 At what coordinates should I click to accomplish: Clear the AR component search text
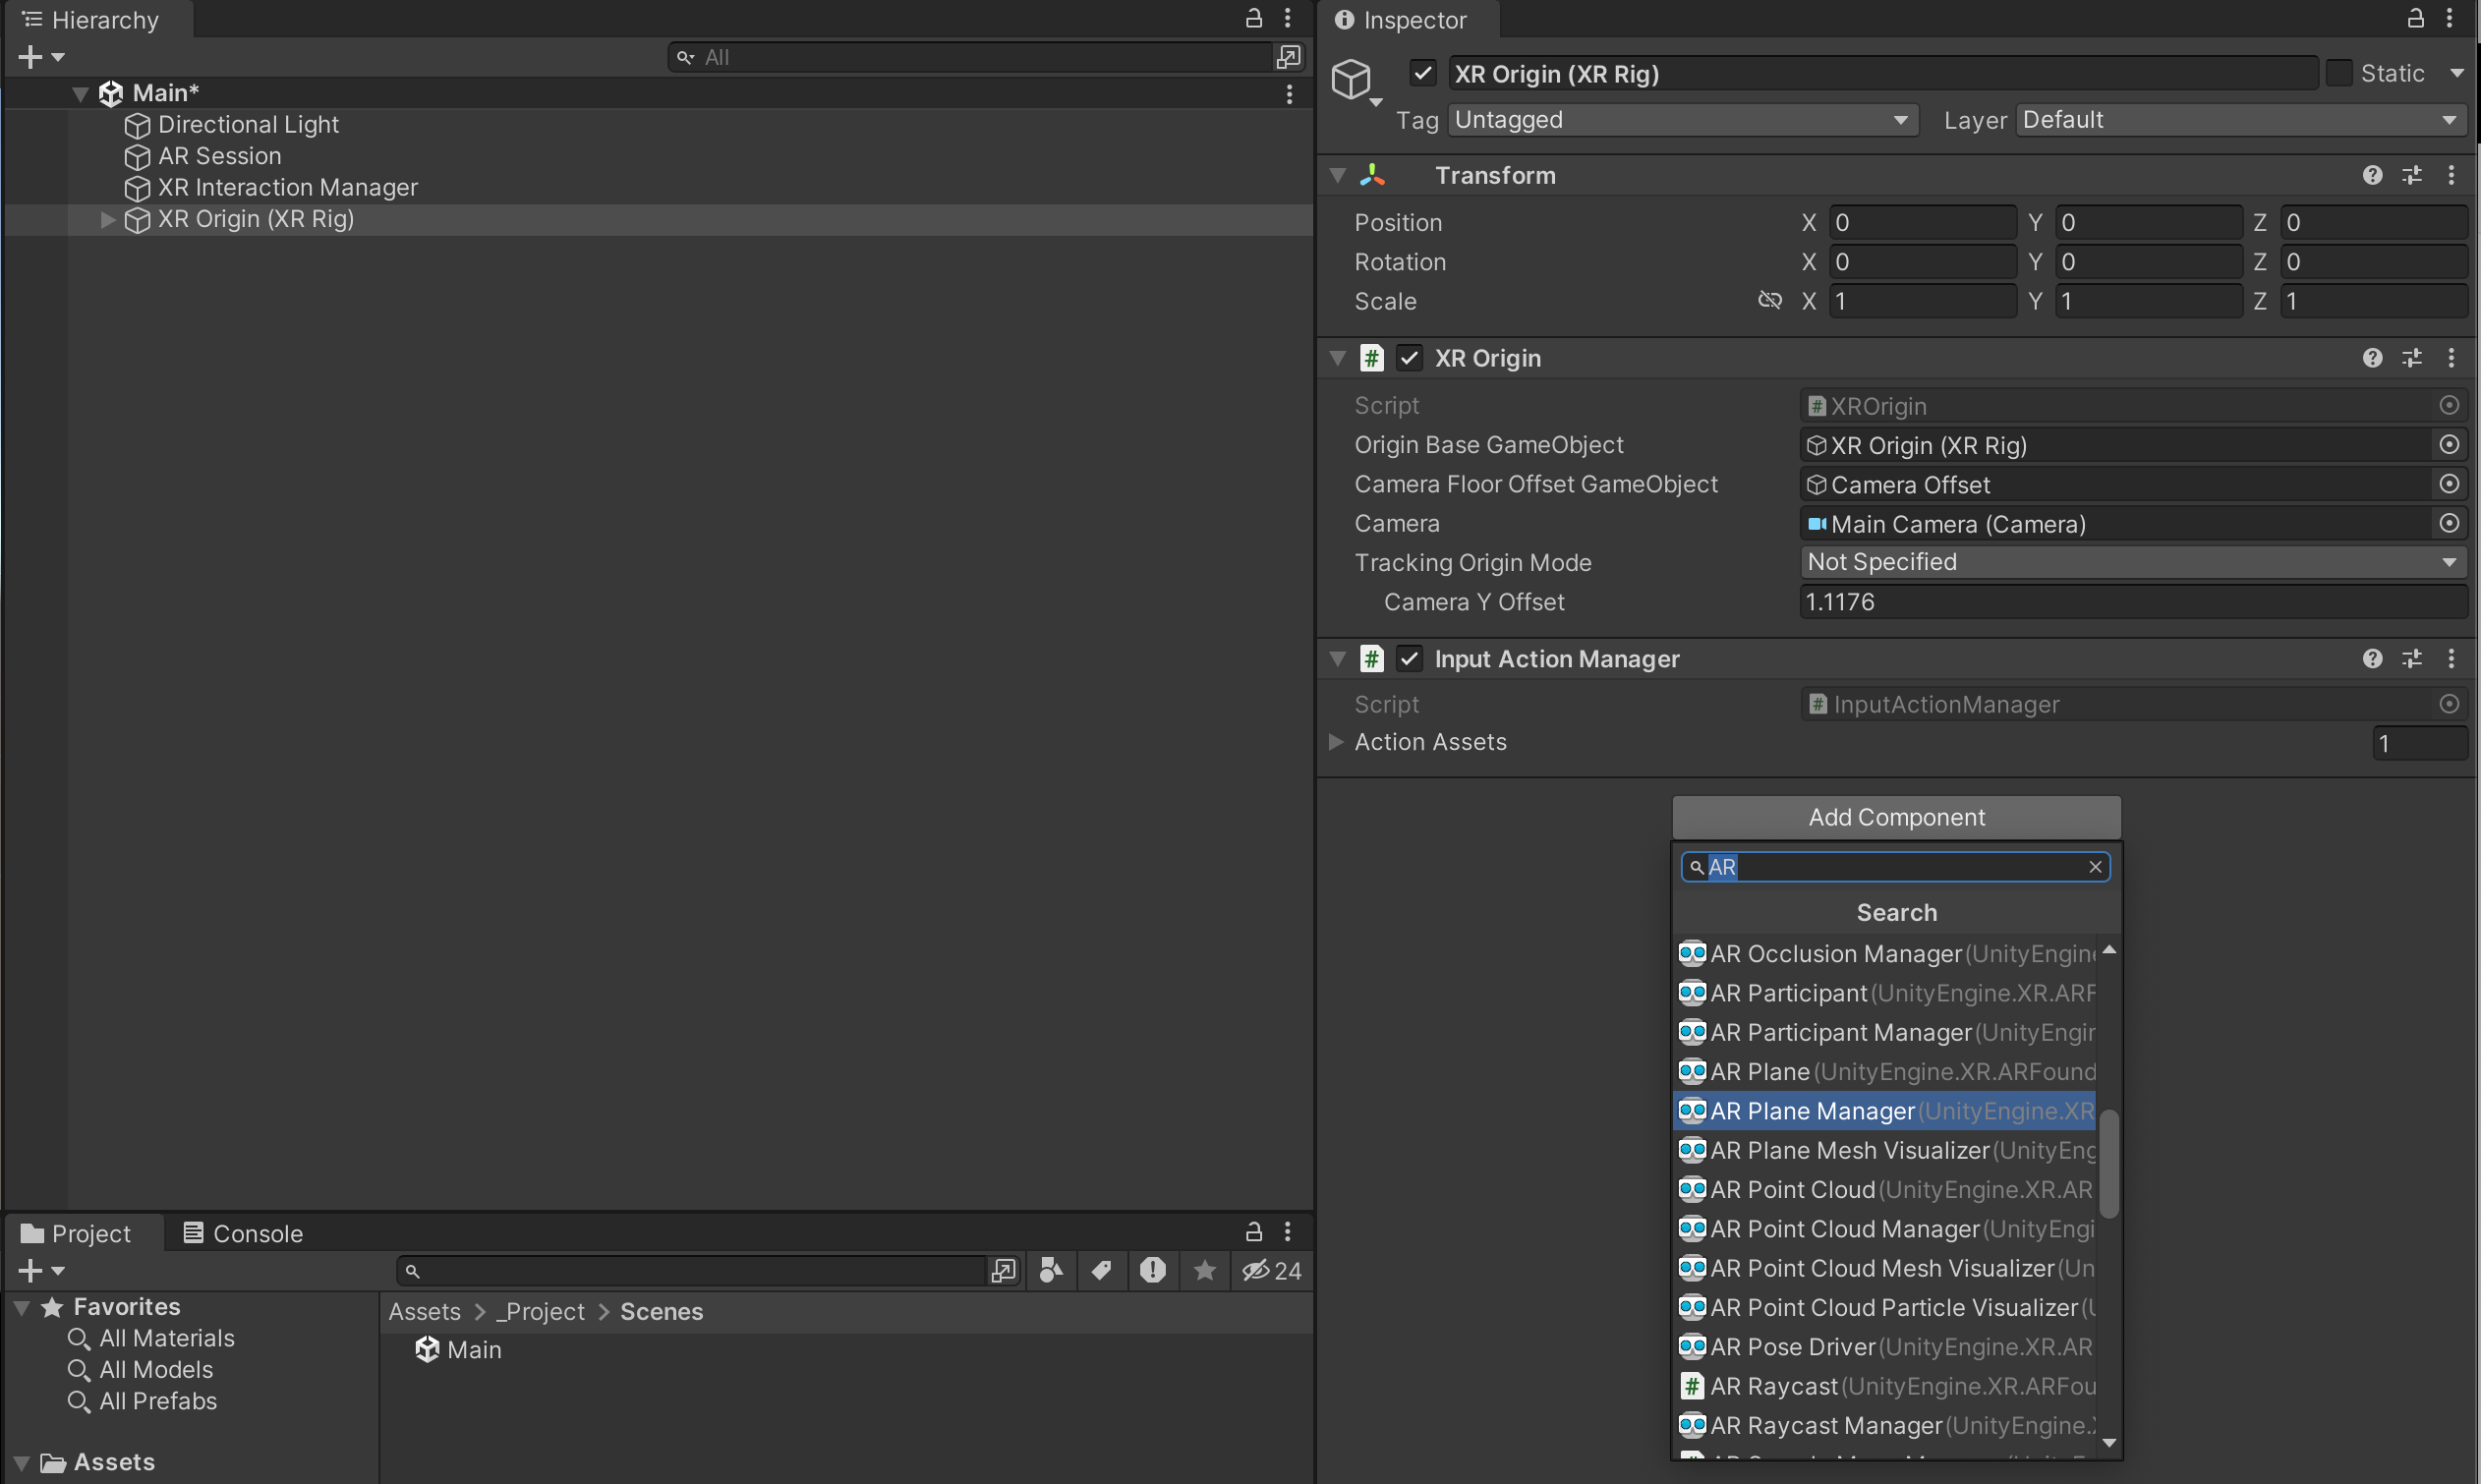(x=2095, y=867)
